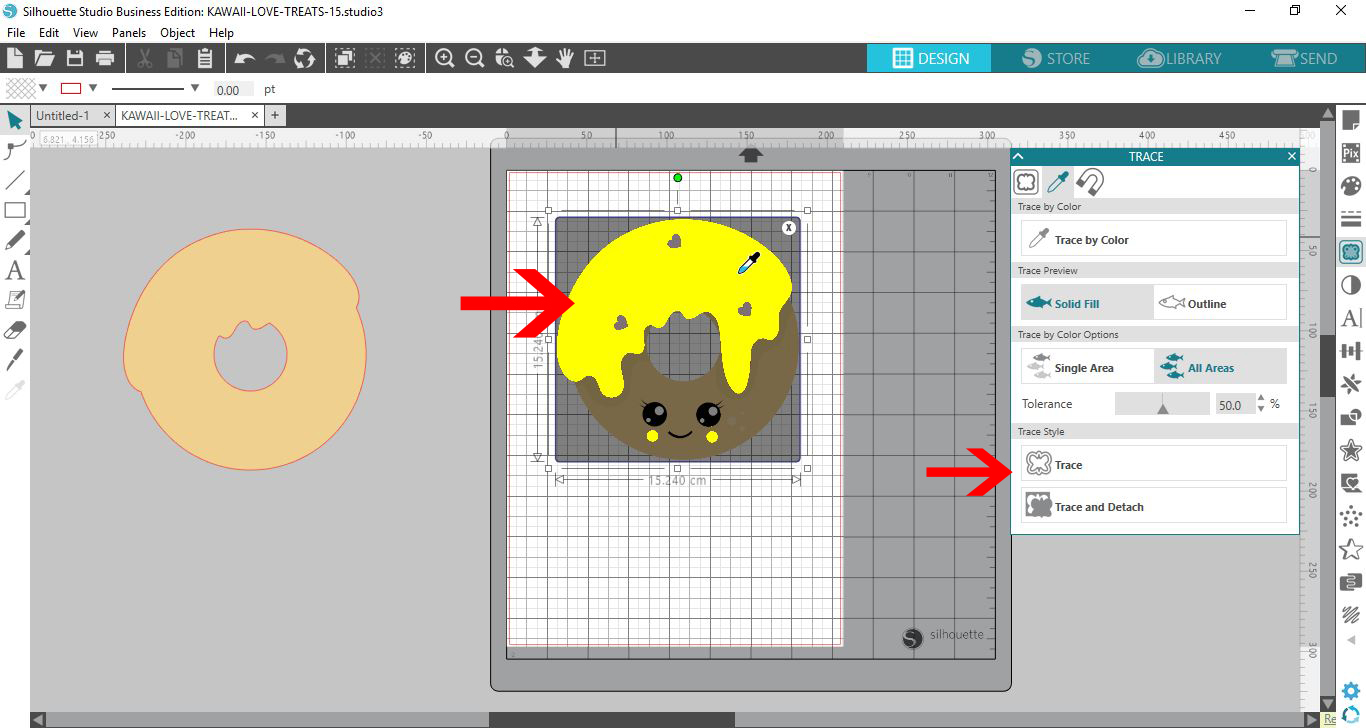Click the Trace and Detach button
1366x728 pixels.
coord(1154,506)
